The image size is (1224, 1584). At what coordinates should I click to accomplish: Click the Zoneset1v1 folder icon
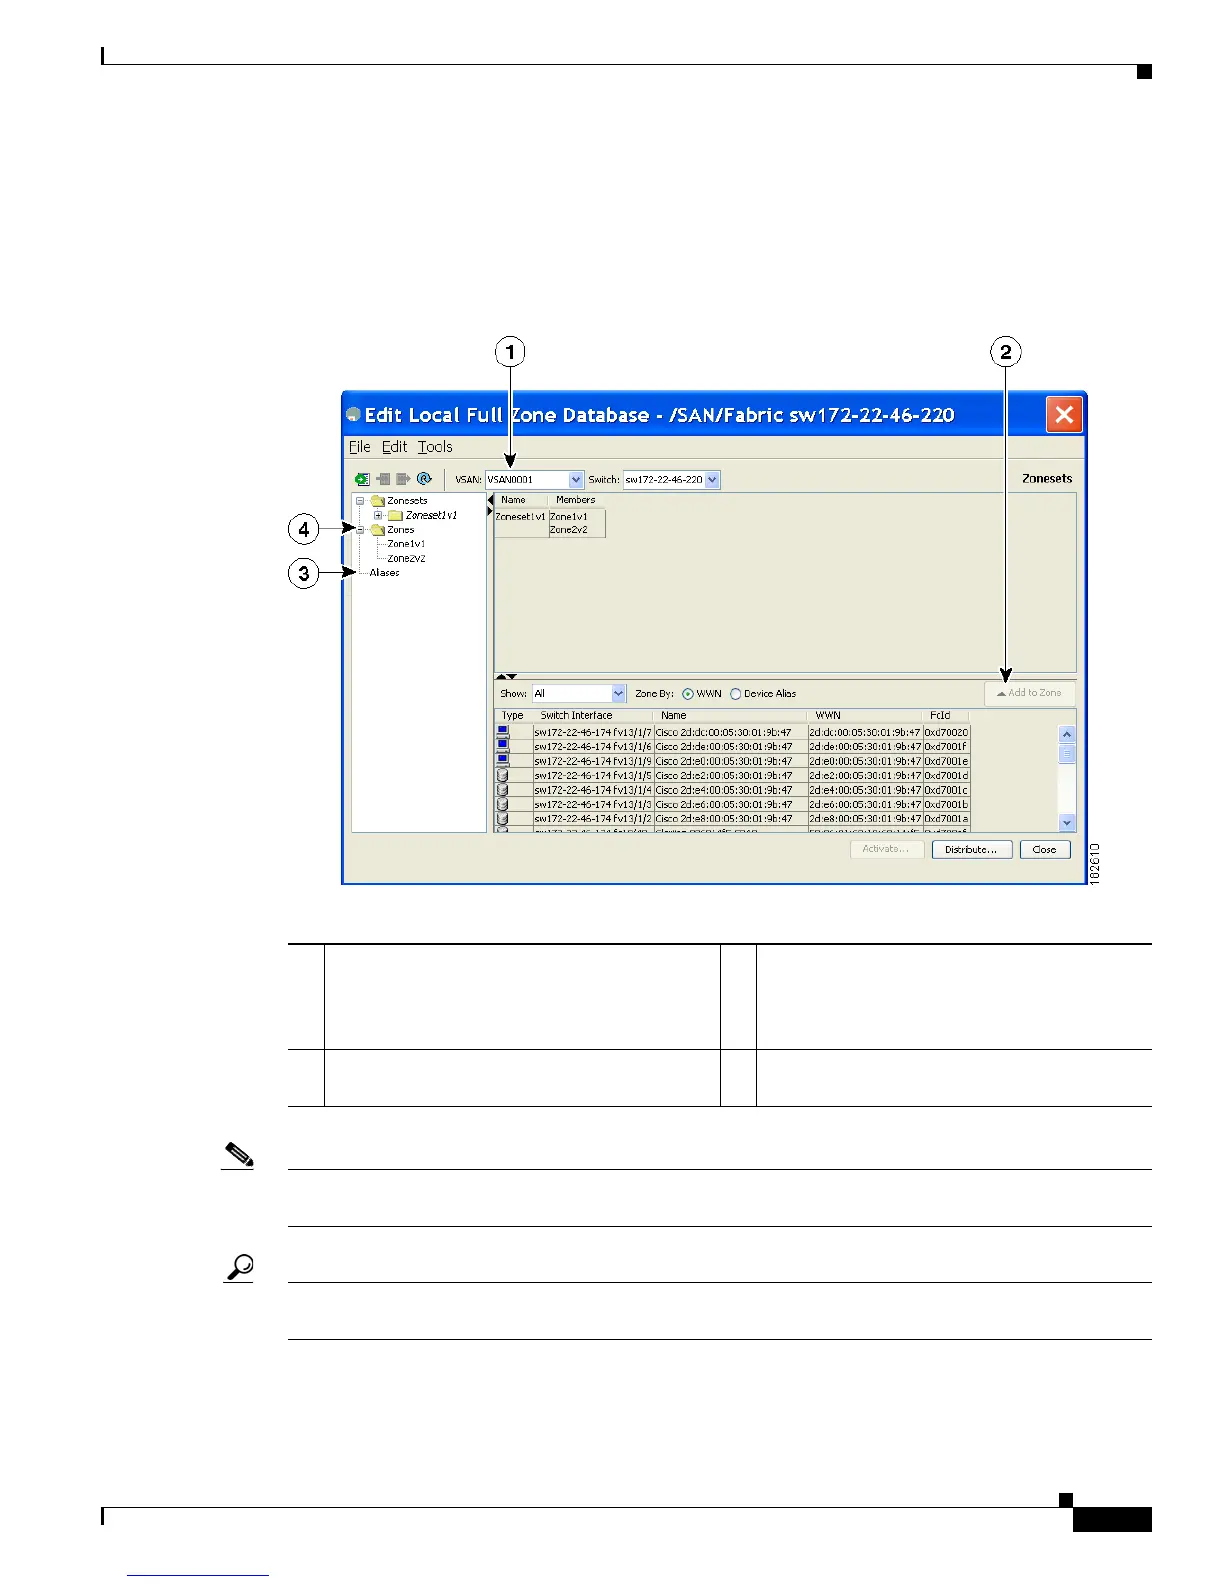coord(395,515)
